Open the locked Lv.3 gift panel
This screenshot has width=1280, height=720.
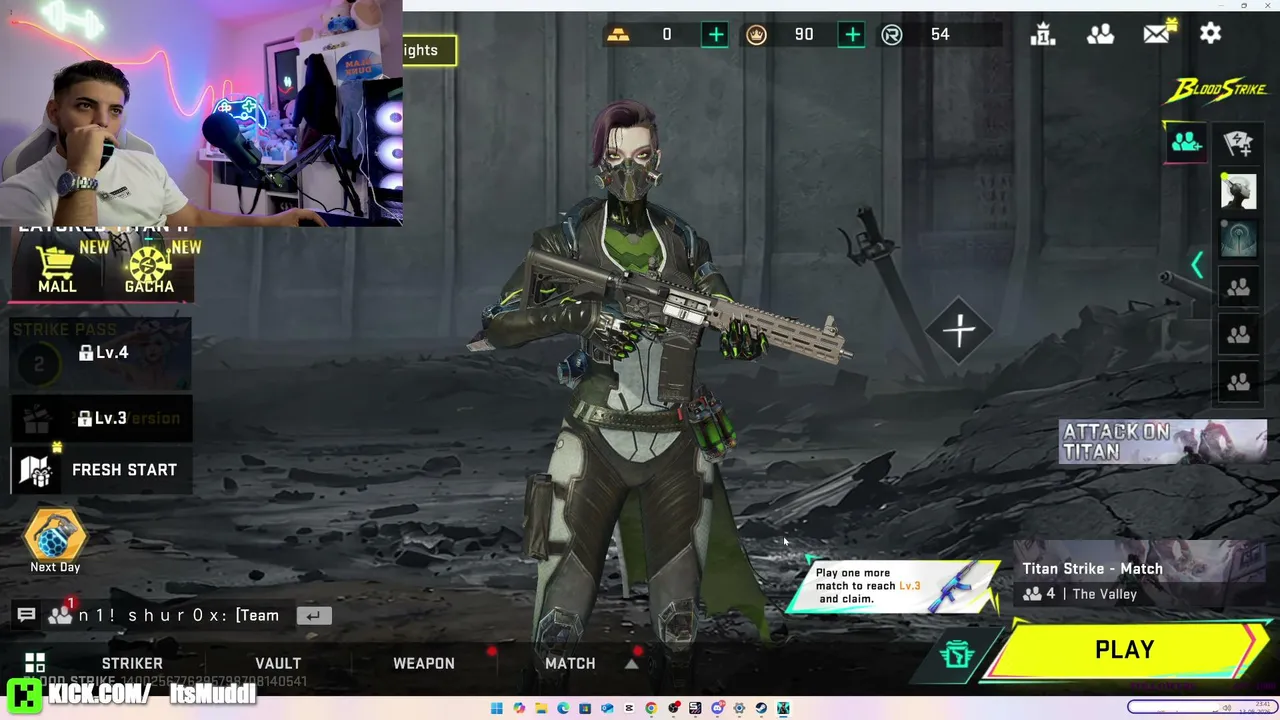click(101, 418)
